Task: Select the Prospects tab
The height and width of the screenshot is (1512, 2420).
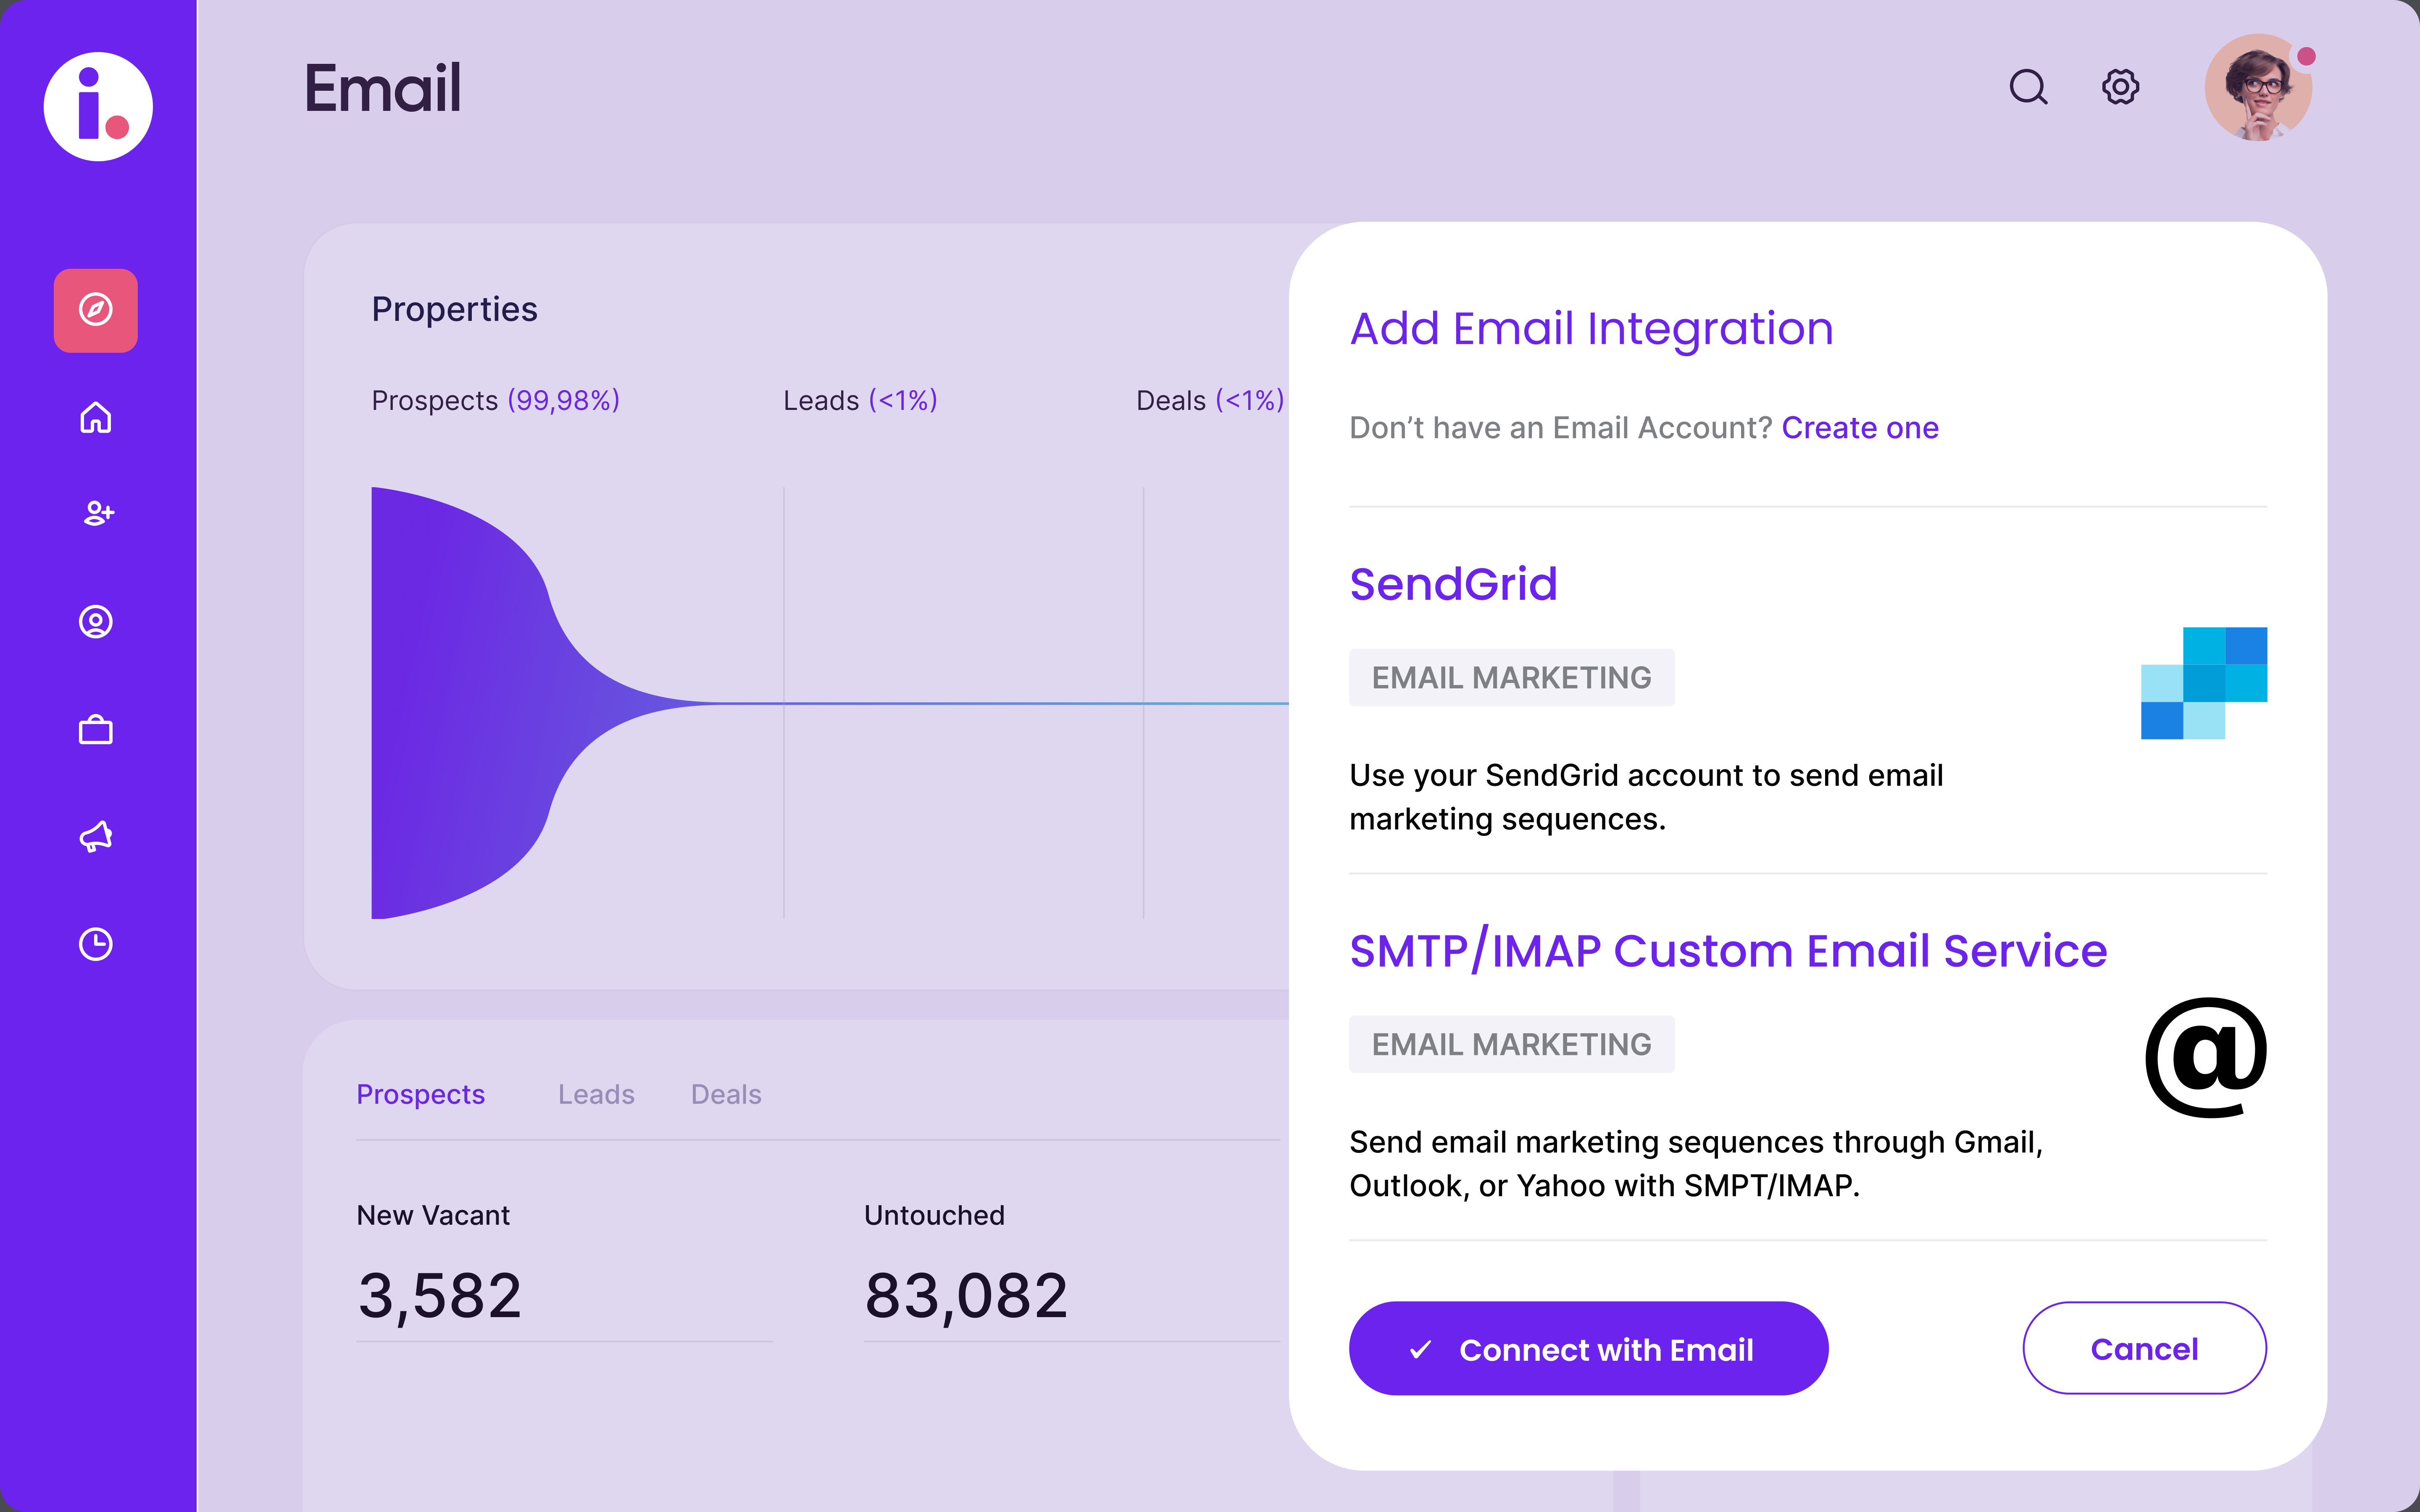Action: pos(420,1095)
